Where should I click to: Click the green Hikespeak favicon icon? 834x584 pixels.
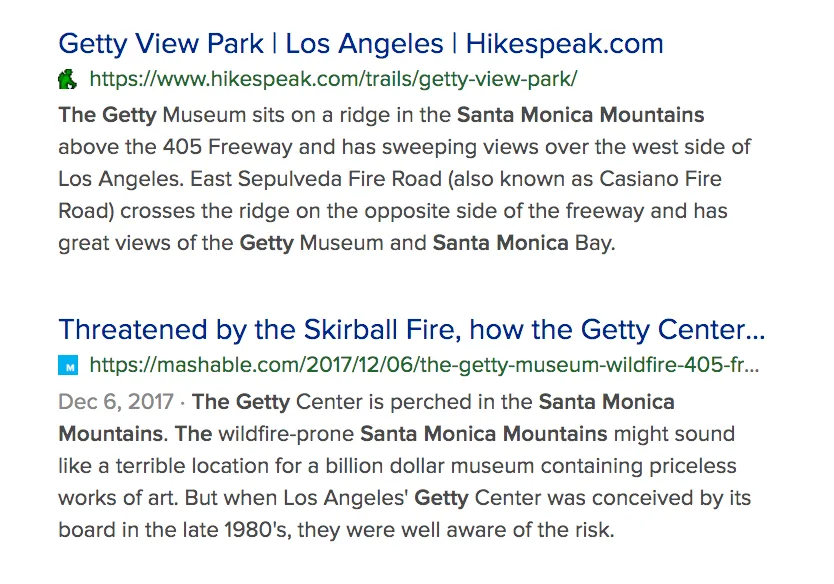(68, 79)
